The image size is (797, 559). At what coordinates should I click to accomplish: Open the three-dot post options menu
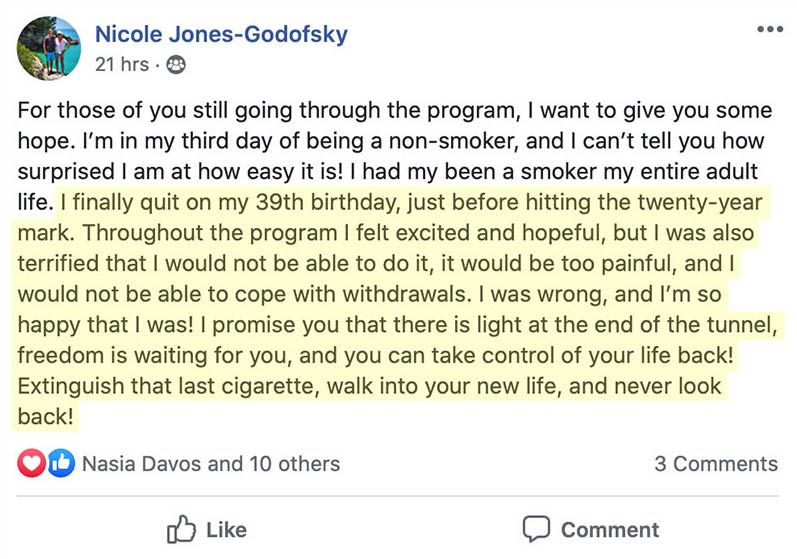click(769, 28)
